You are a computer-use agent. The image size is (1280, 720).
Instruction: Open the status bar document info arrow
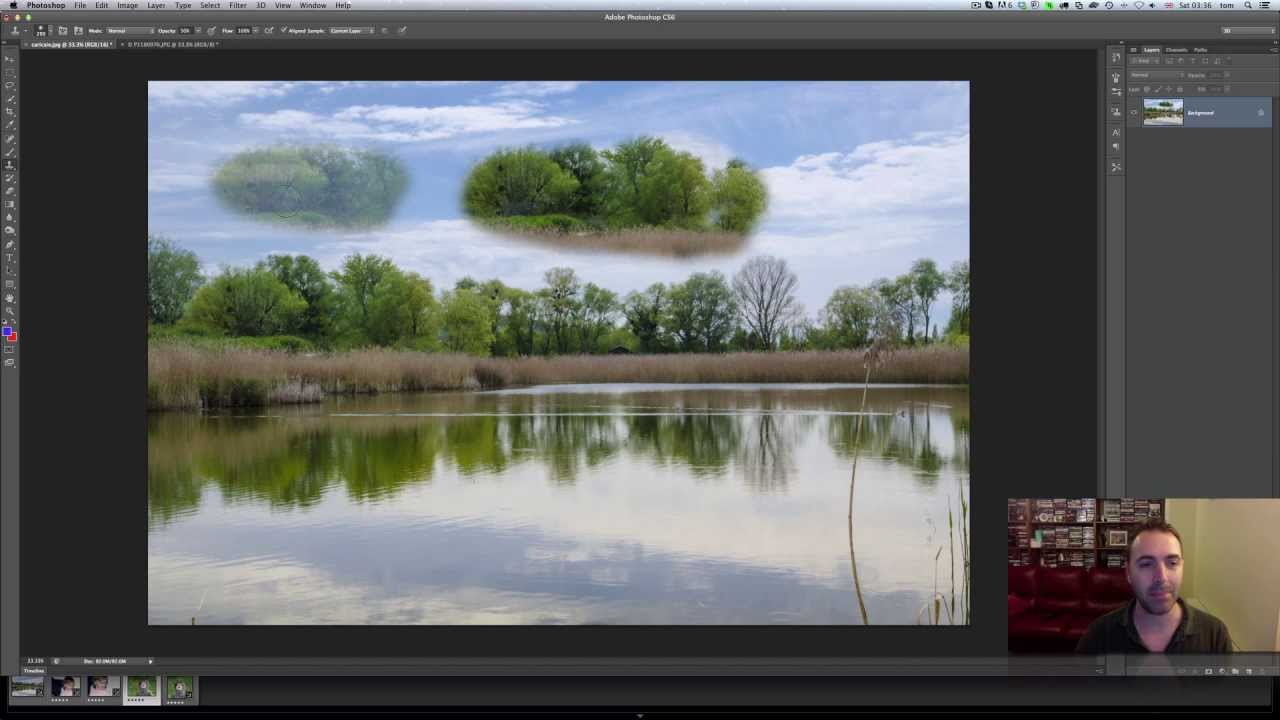click(x=150, y=661)
